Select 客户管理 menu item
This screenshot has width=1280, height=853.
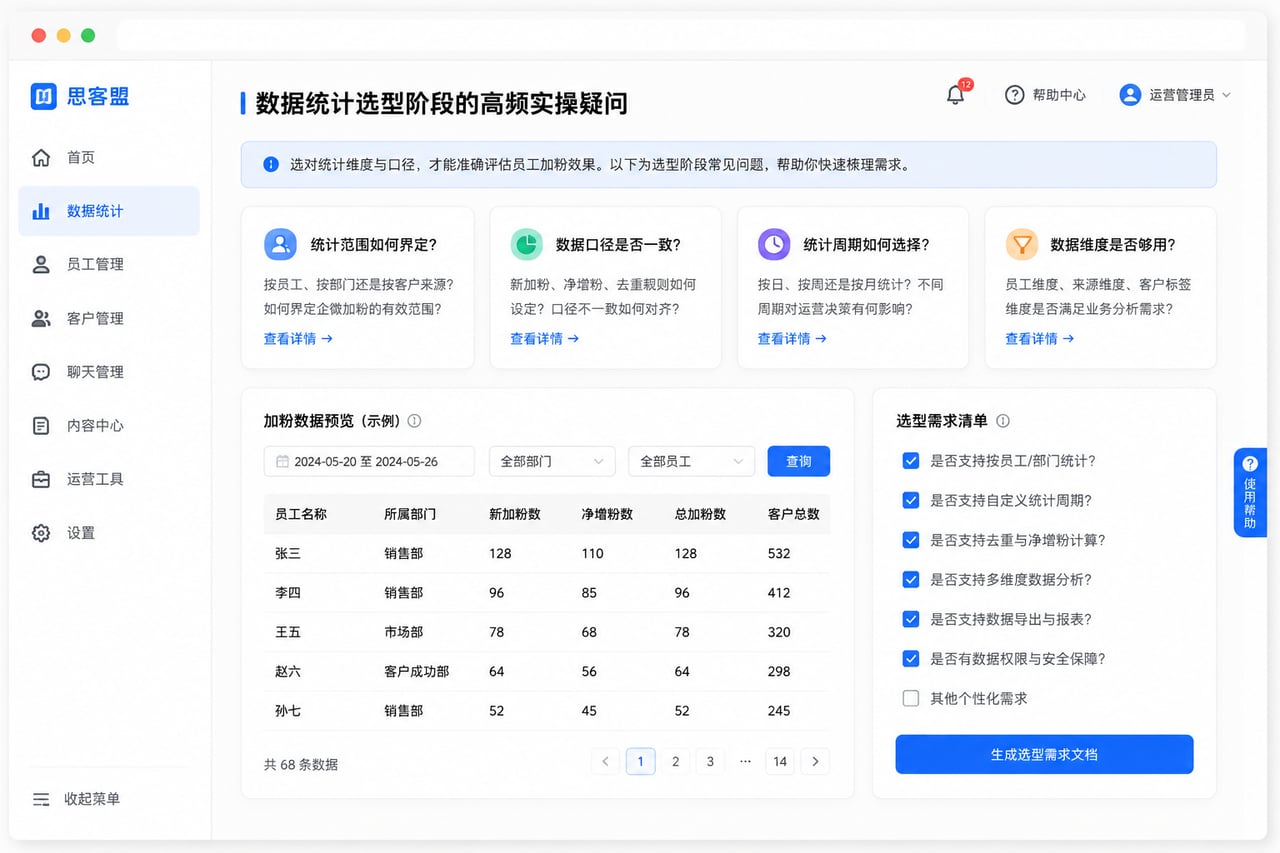pyautogui.click(x=109, y=319)
